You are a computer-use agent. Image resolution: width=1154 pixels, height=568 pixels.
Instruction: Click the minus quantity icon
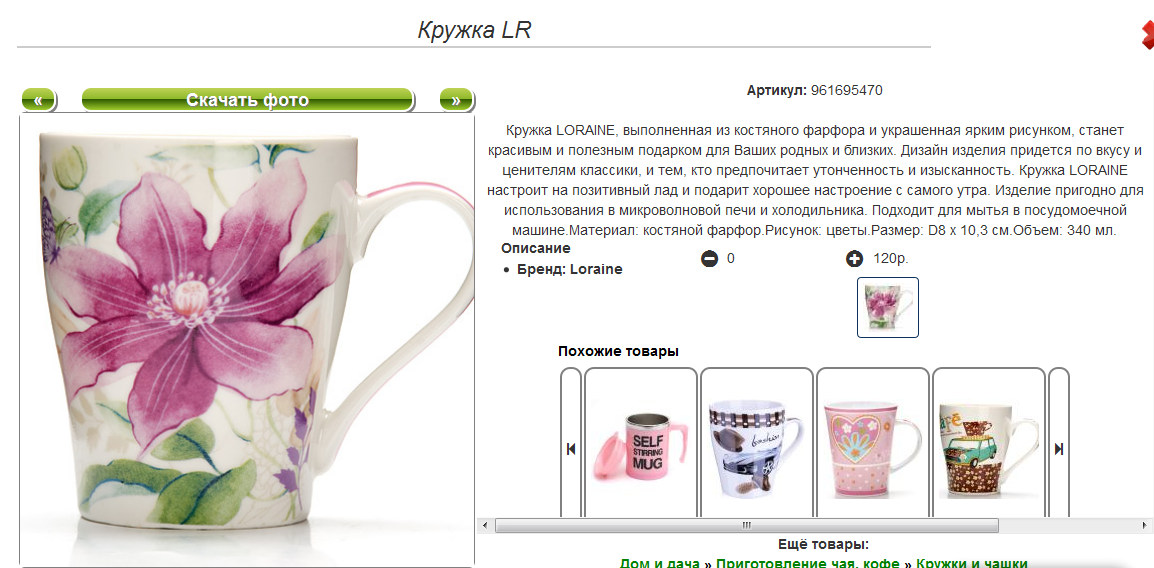[x=709, y=259]
